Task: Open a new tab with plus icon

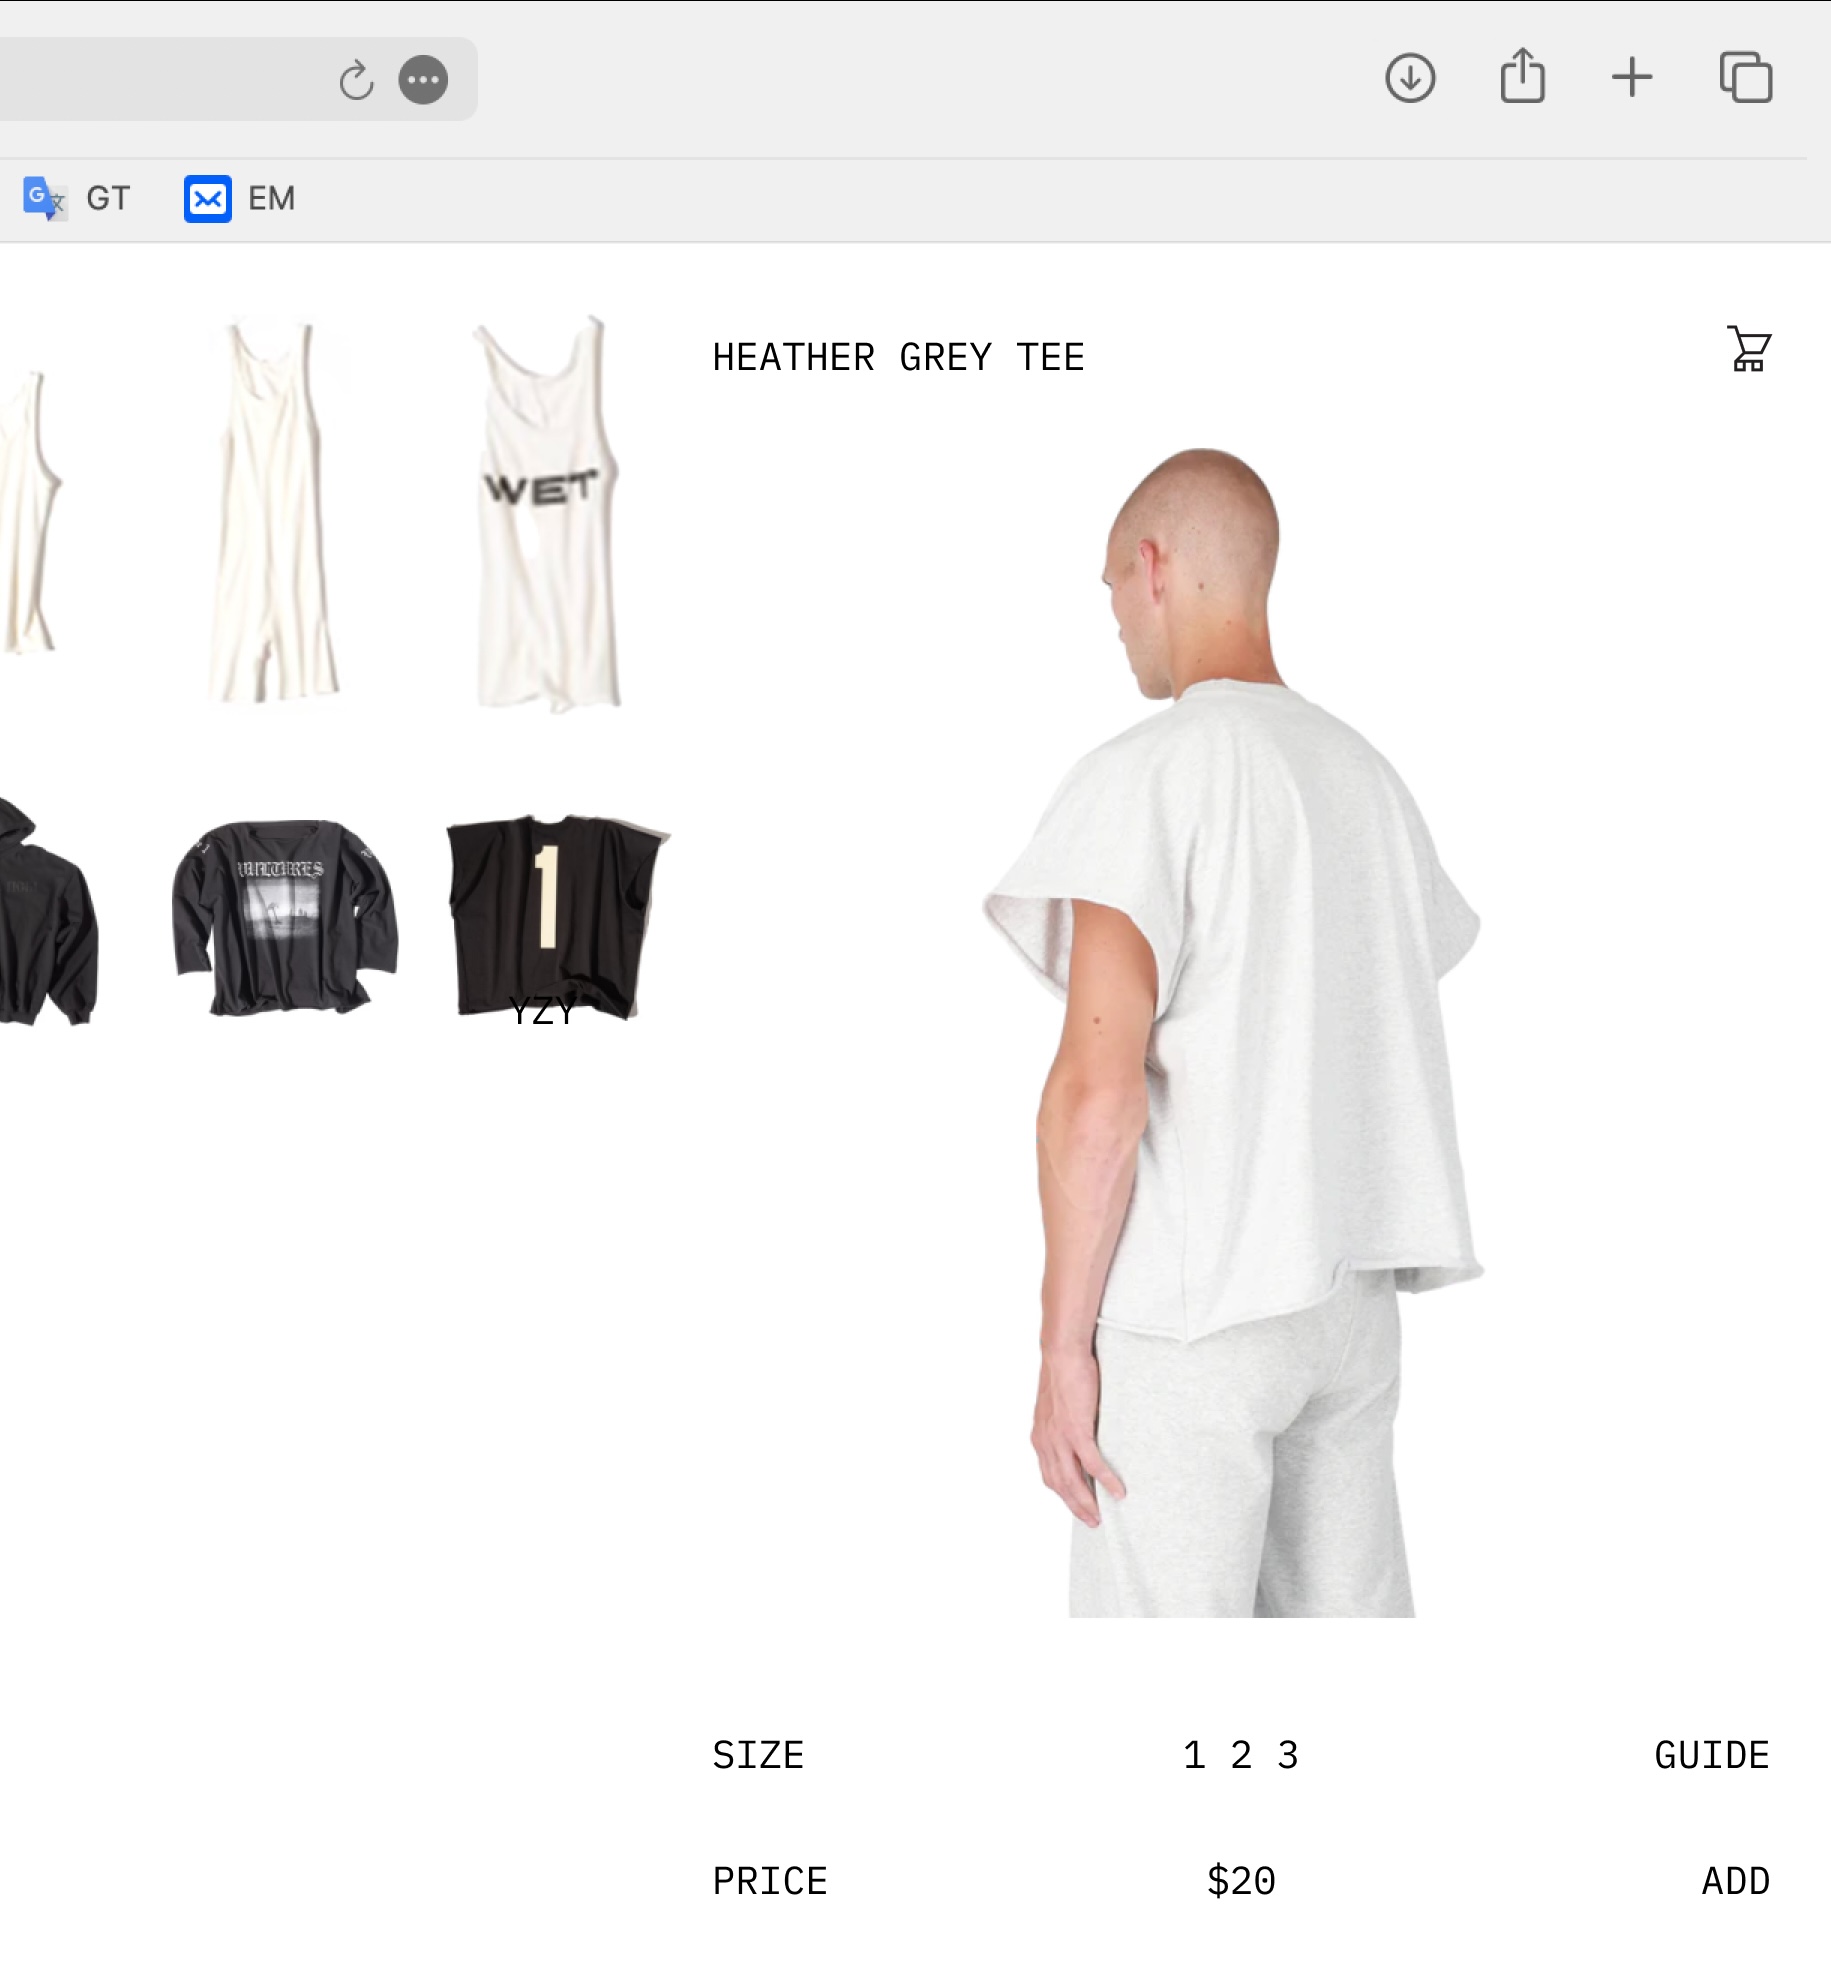Action: pos(1632,78)
